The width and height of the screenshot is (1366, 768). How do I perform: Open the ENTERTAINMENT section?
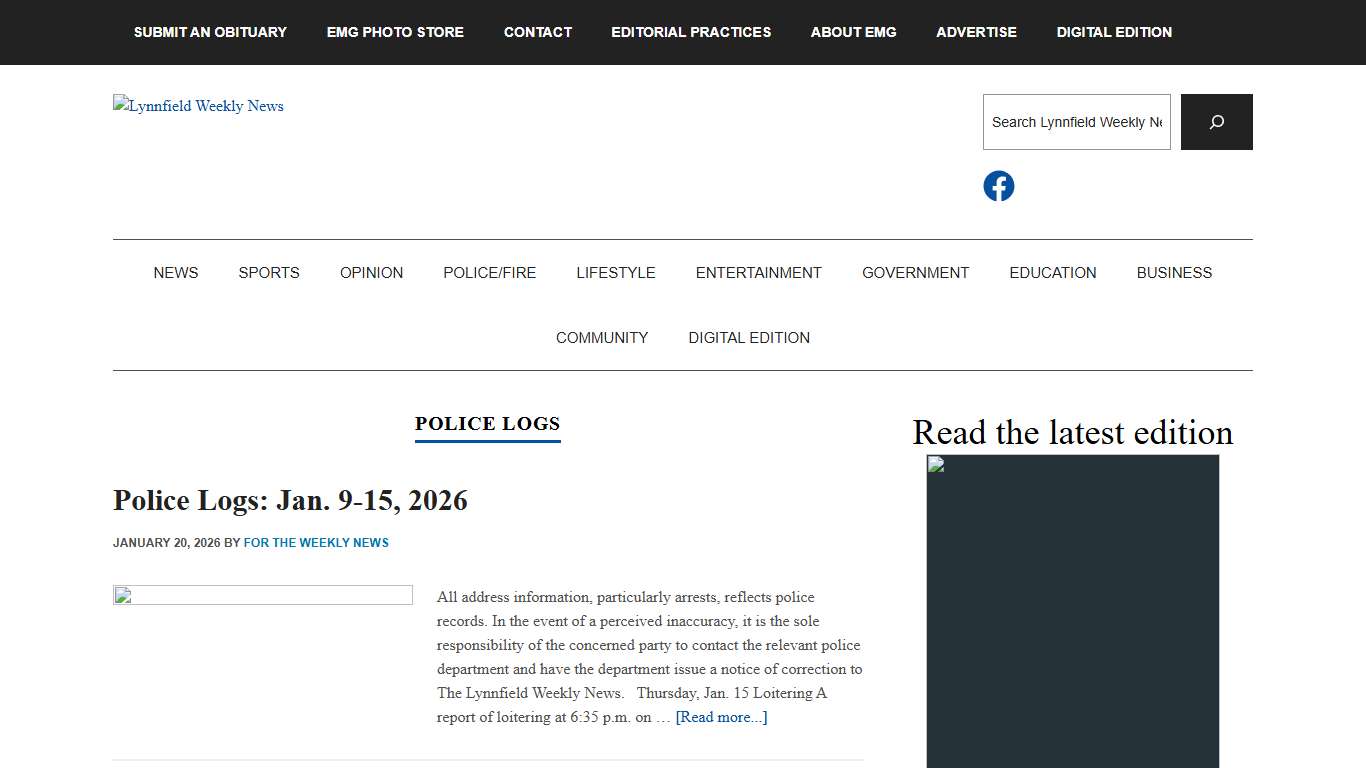[758, 272]
